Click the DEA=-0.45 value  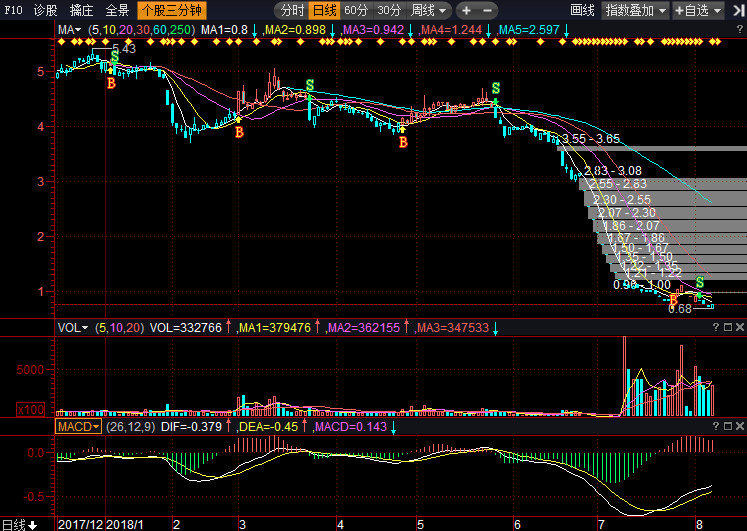point(268,427)
